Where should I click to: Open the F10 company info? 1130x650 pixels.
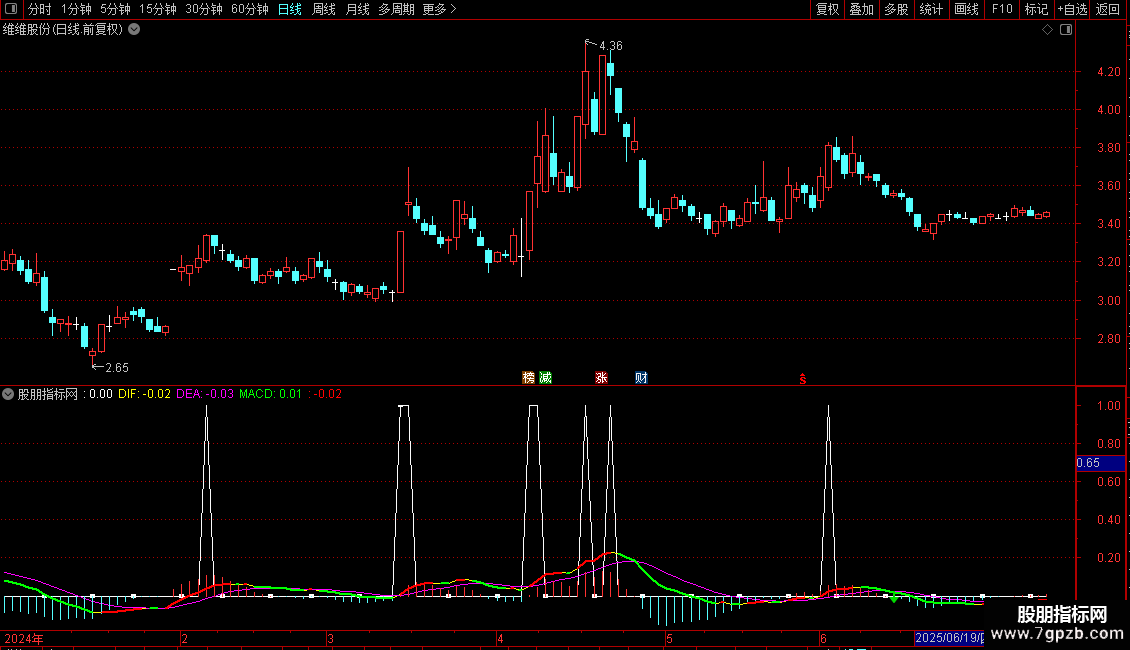point(1002,9)
